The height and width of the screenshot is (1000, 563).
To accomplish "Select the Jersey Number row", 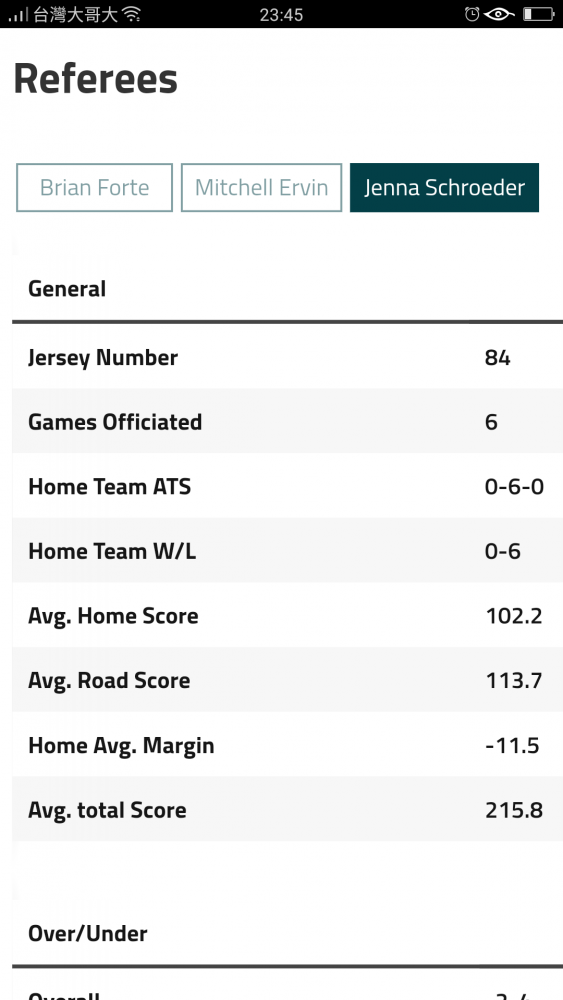I will pos(288,357).
